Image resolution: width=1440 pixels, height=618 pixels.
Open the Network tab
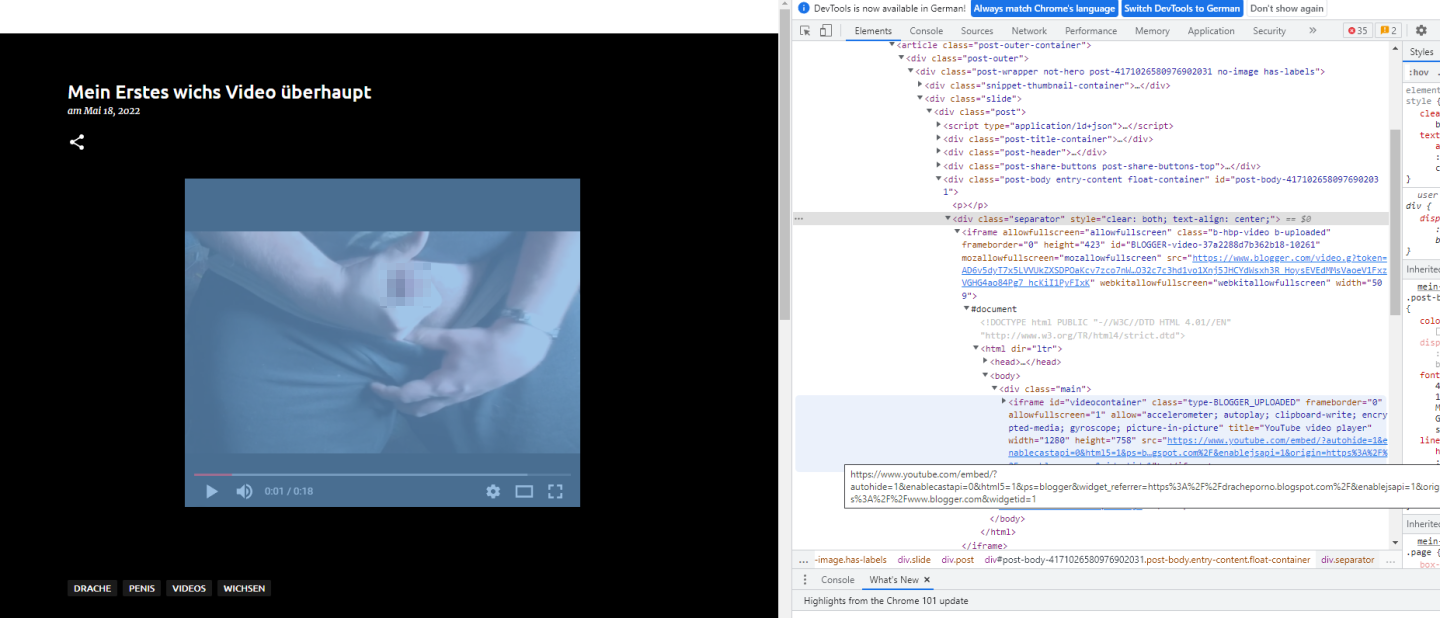1029,31
